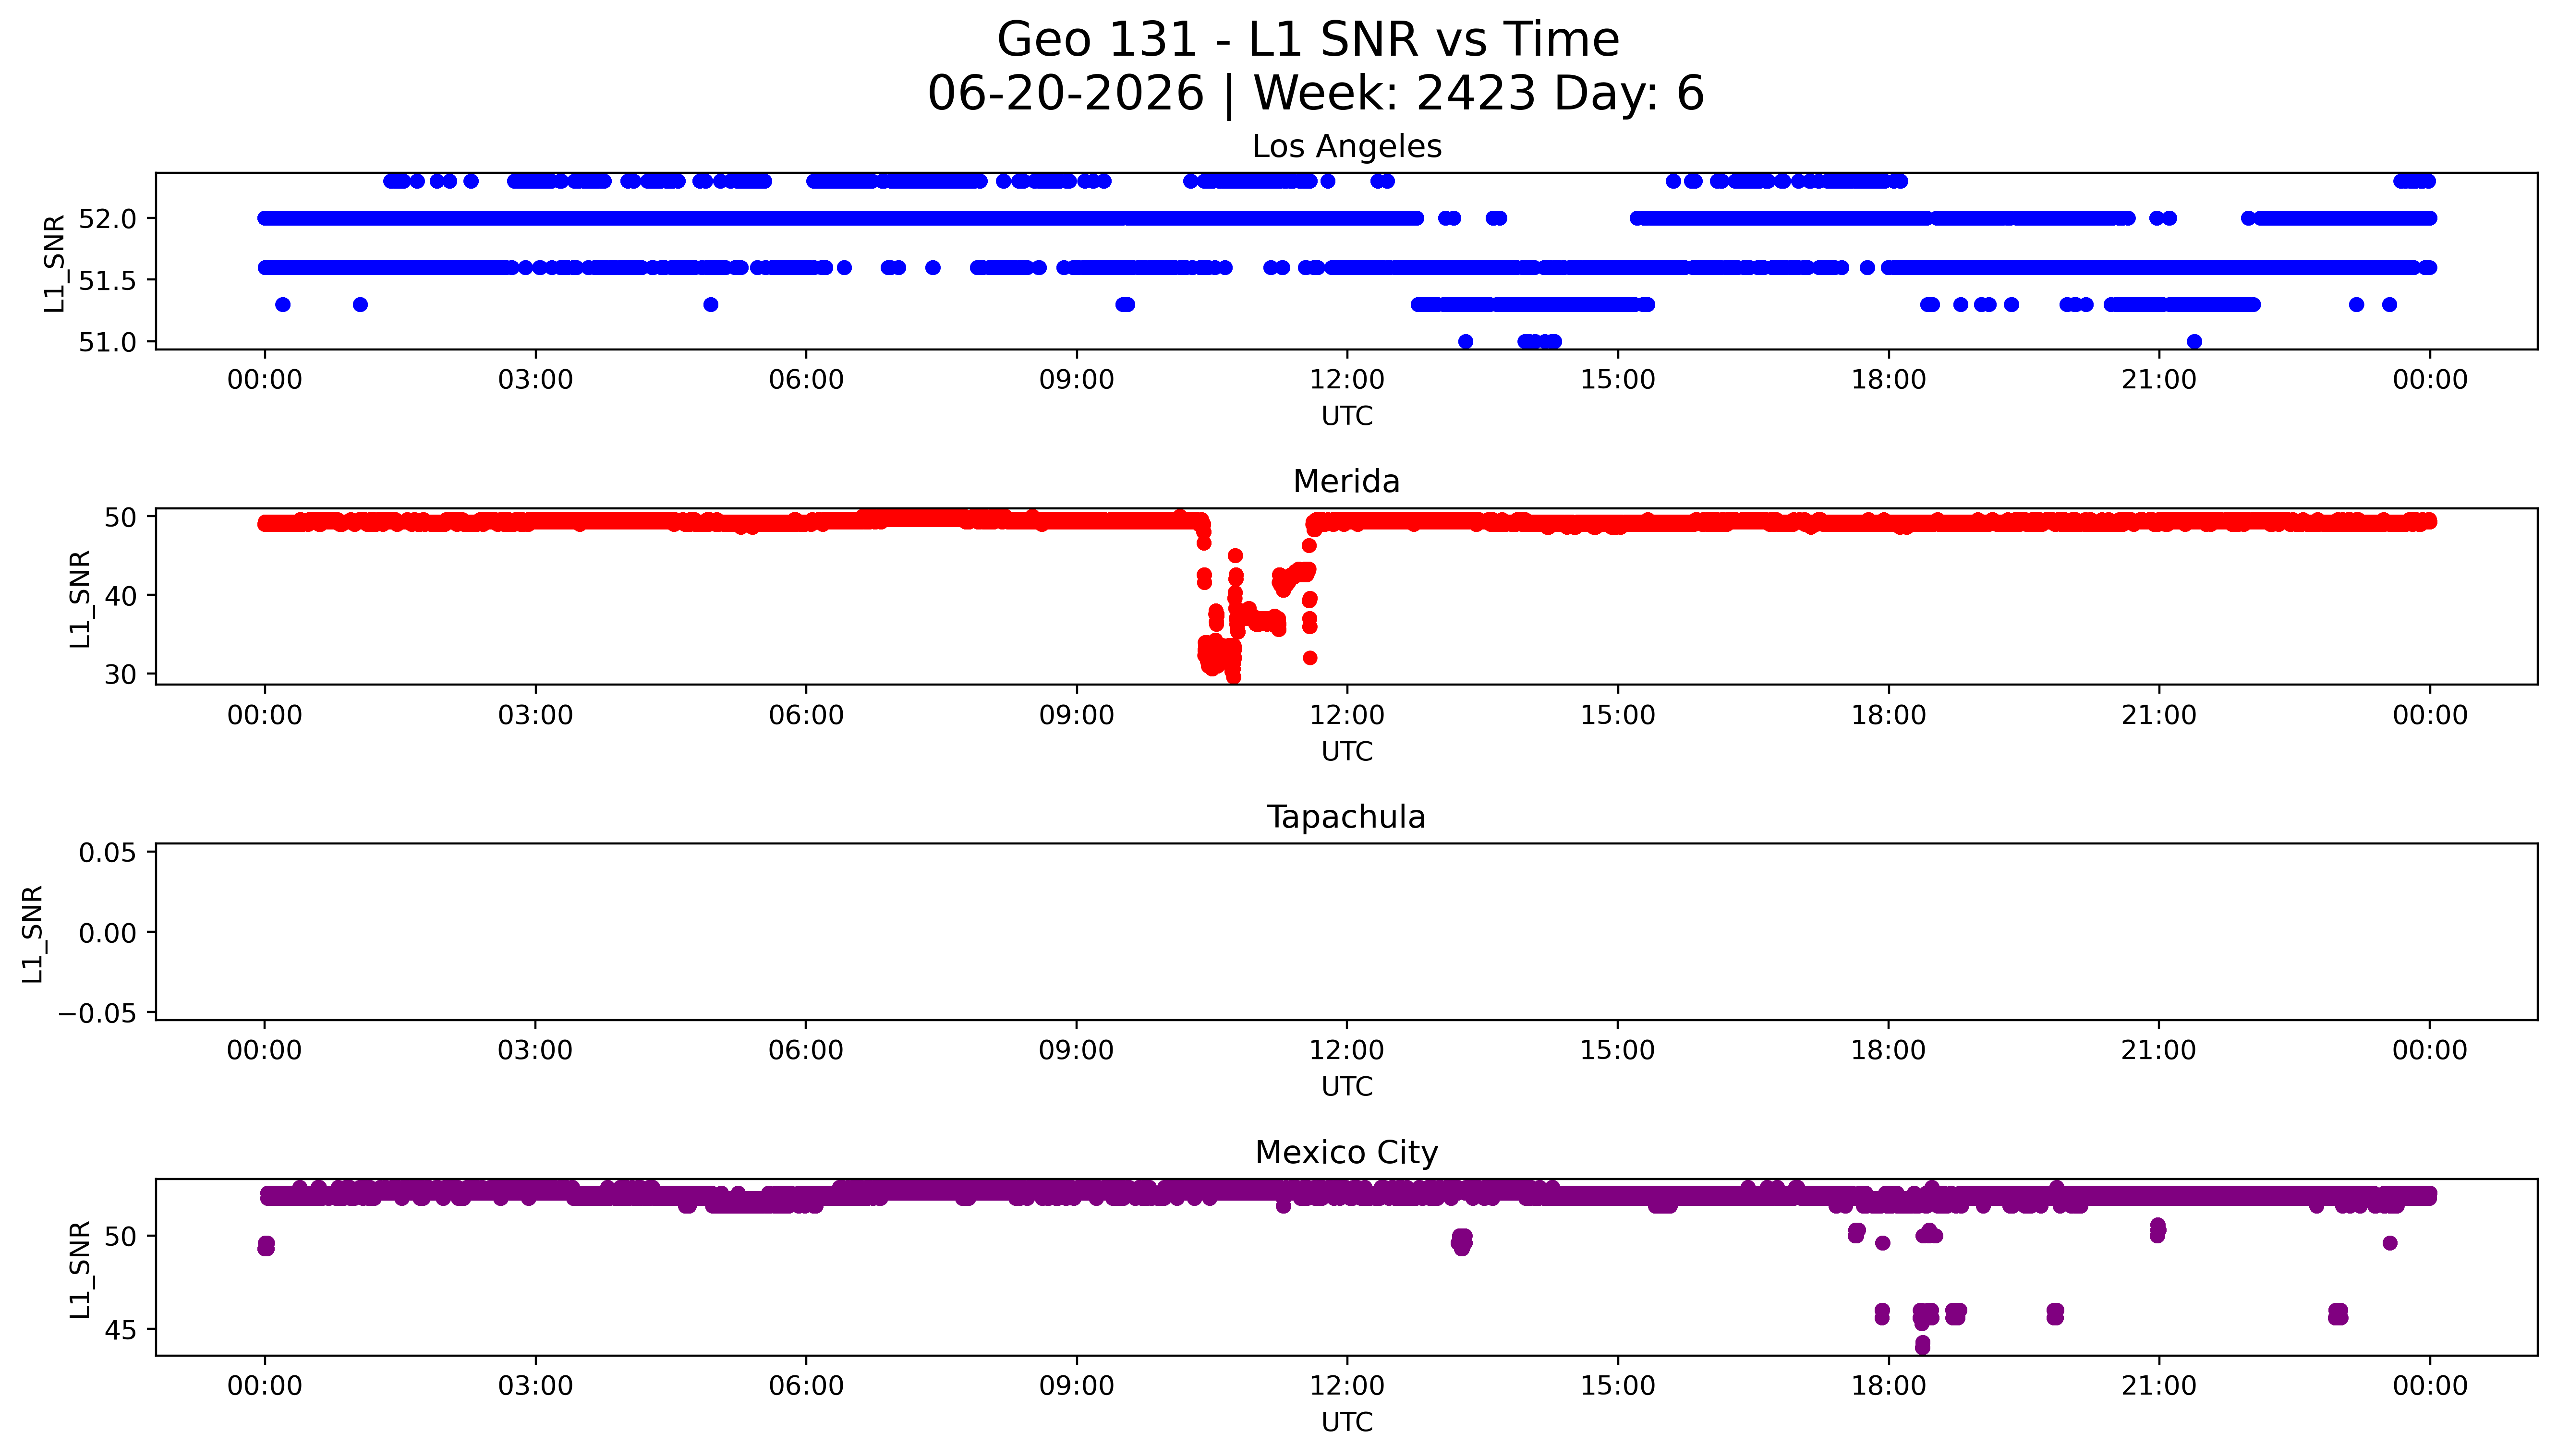Click the lowest purple outlier point in Mexico City plot
2557x1456 pixels.
[1922, 1347]
